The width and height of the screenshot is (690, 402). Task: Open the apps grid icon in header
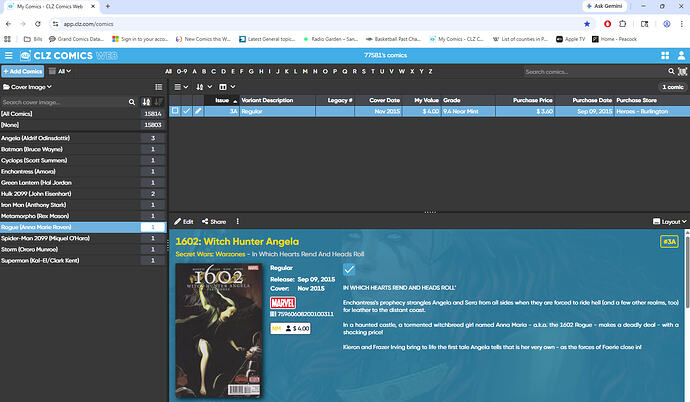click(x=665, y=55)
